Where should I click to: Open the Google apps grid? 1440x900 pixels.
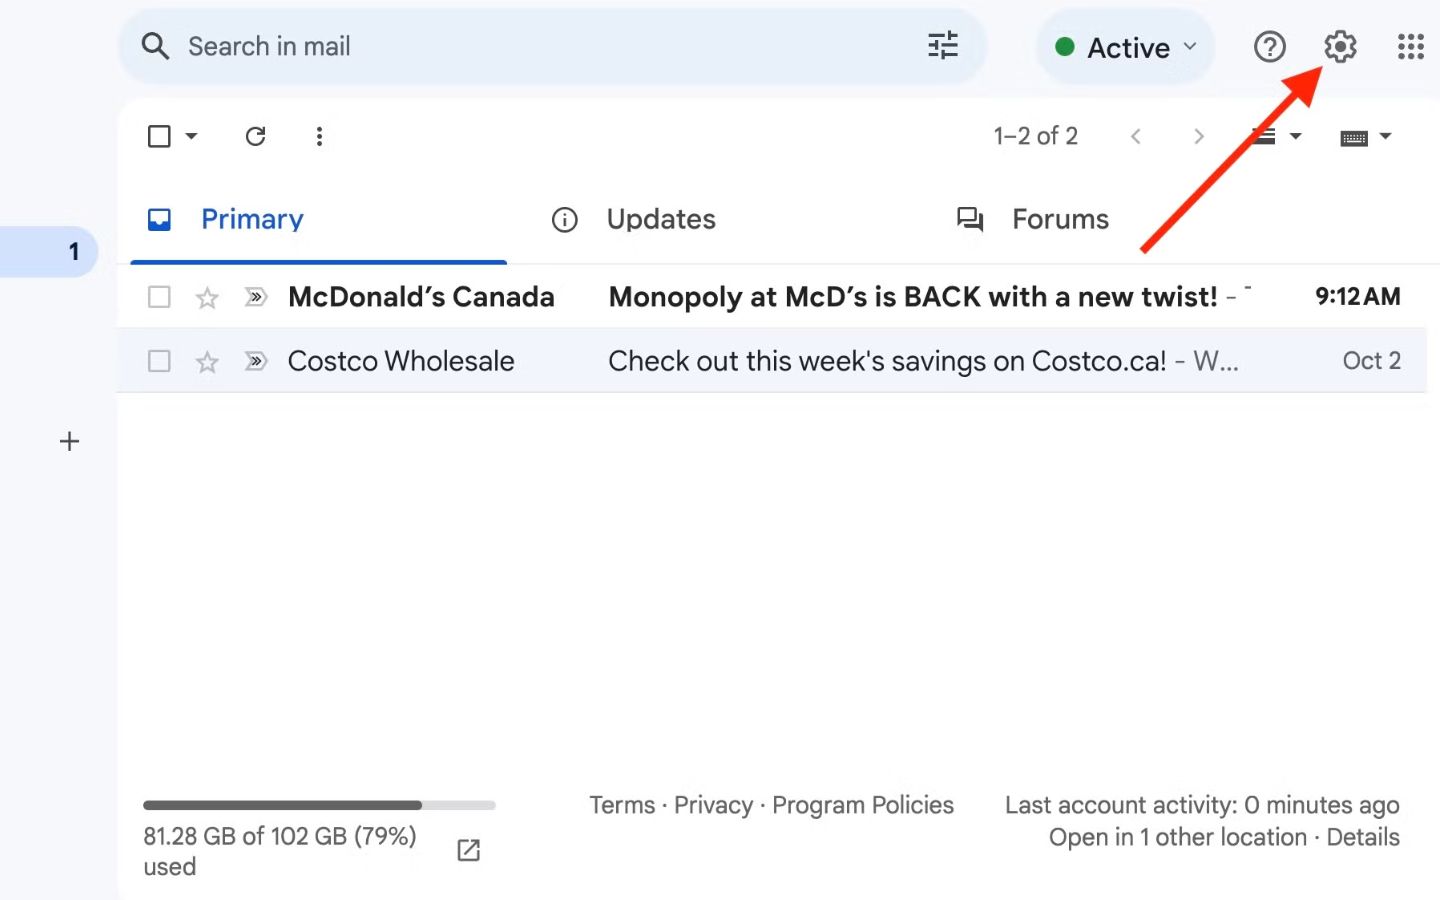tap(1410, 46)
